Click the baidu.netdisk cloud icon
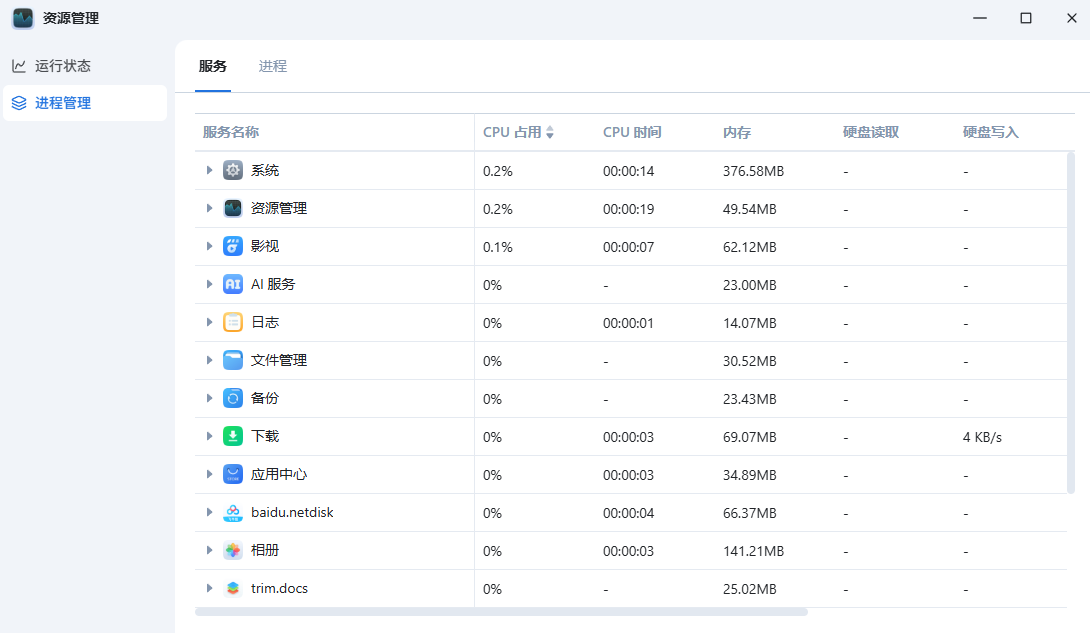Screen dimensions: 1090x633 point(233,513)
